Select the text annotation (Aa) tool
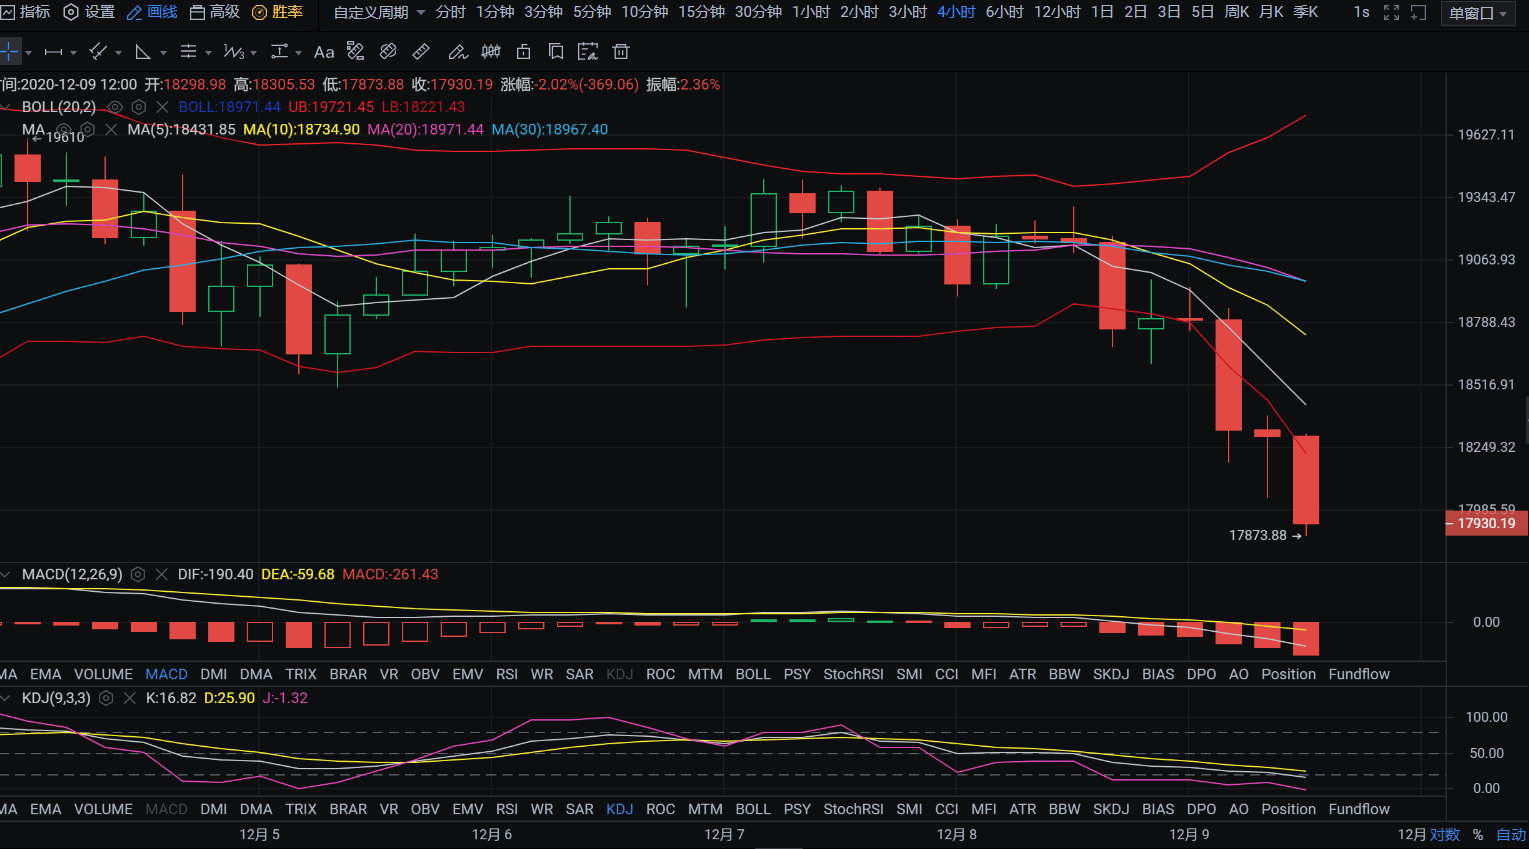Screen dimensions: 1529x849 pos(324,52)
